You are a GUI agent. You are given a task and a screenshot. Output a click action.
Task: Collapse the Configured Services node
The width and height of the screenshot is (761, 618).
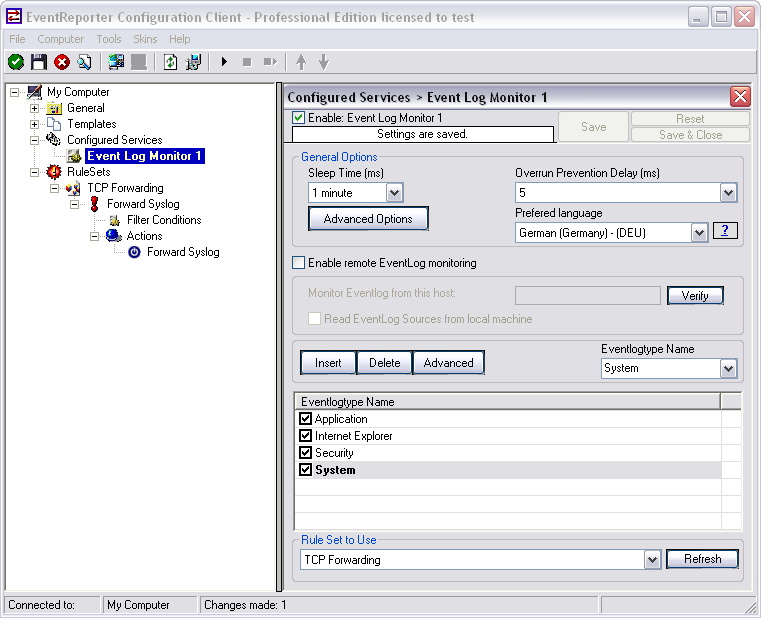[x=34, y=140]
